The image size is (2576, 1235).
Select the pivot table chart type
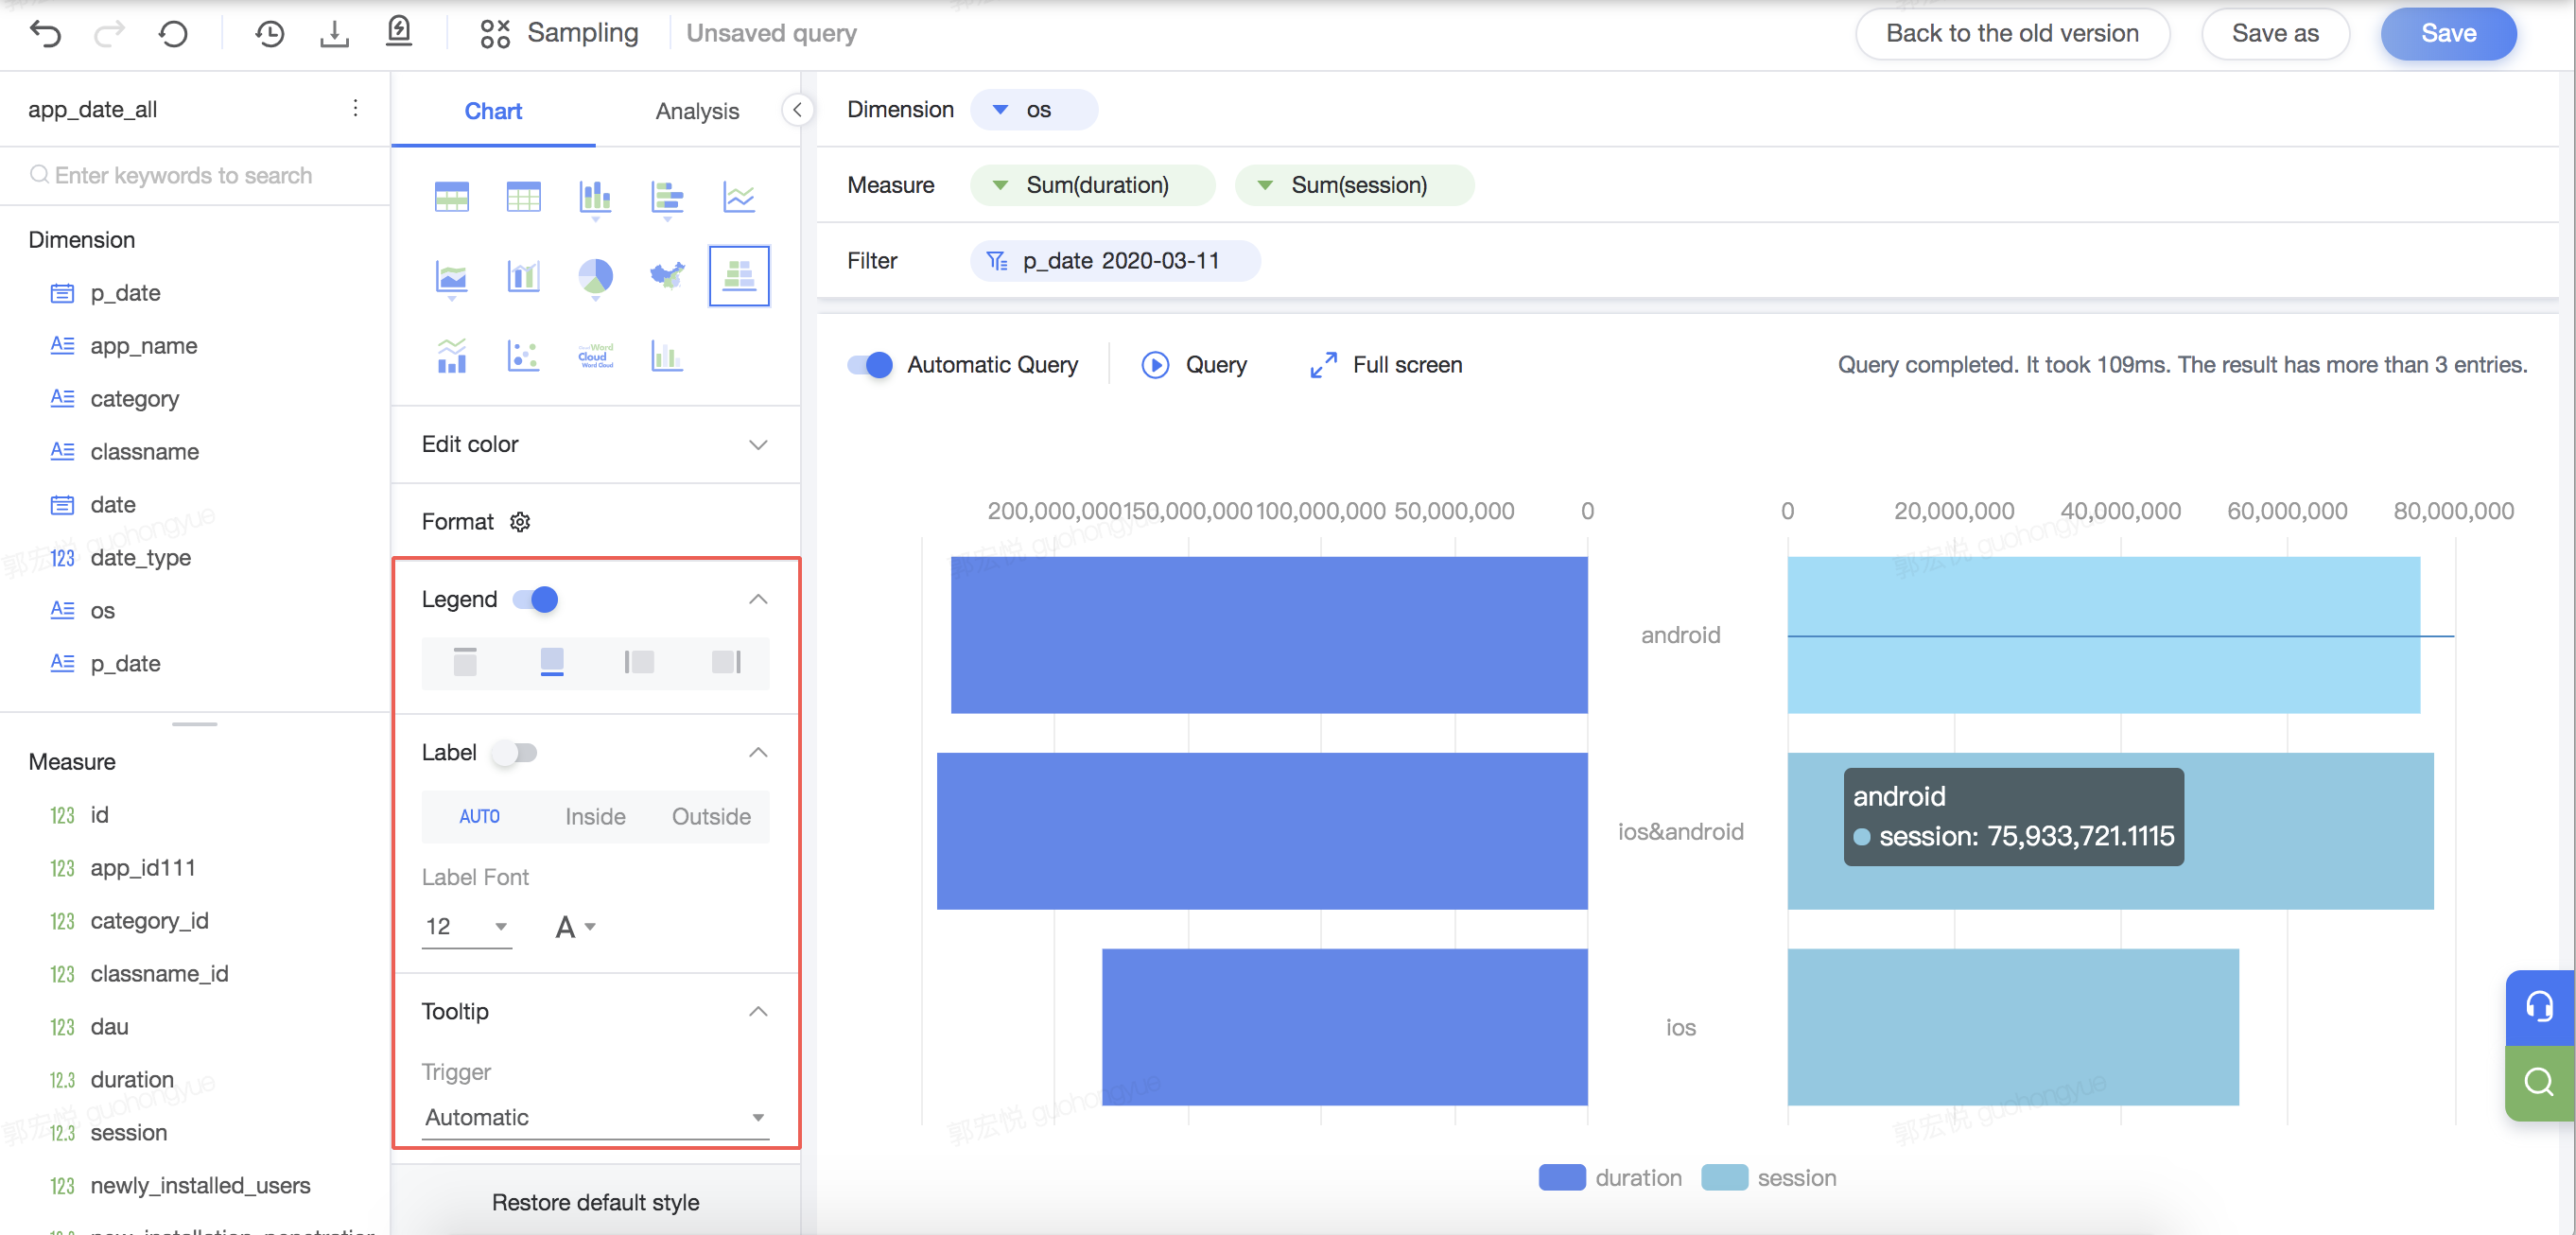pos(452,196)
